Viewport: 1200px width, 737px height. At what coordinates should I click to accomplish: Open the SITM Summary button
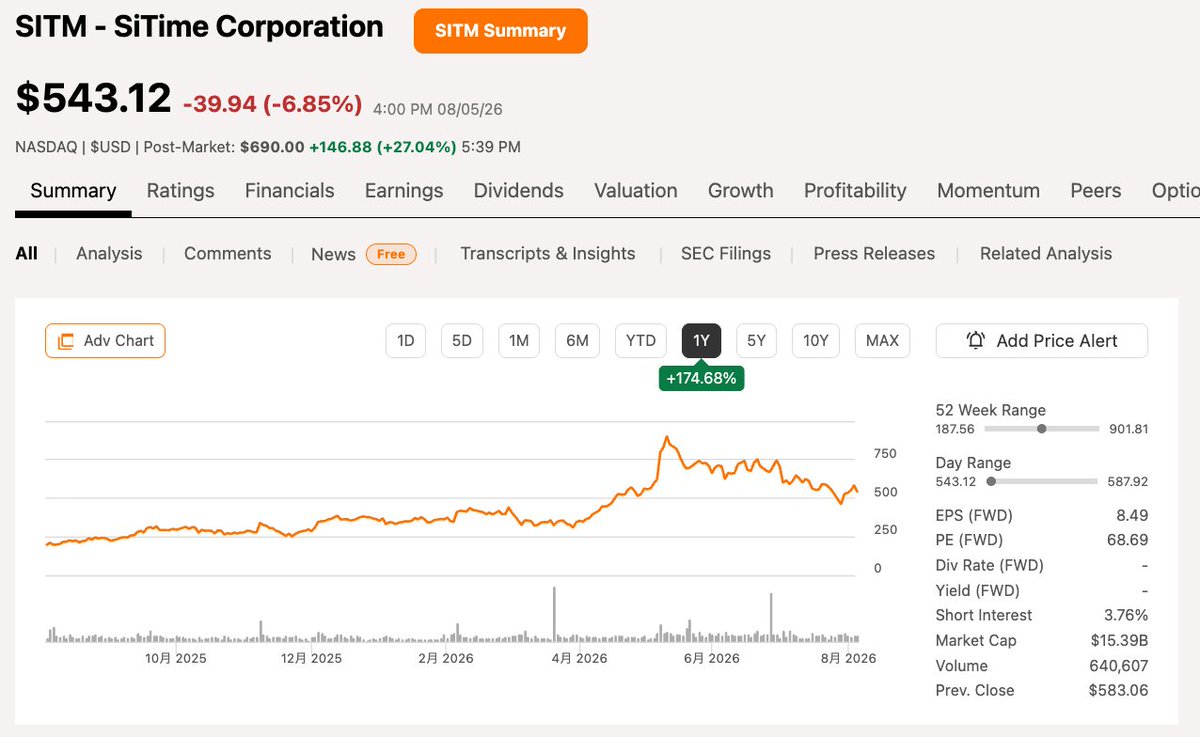501,31
